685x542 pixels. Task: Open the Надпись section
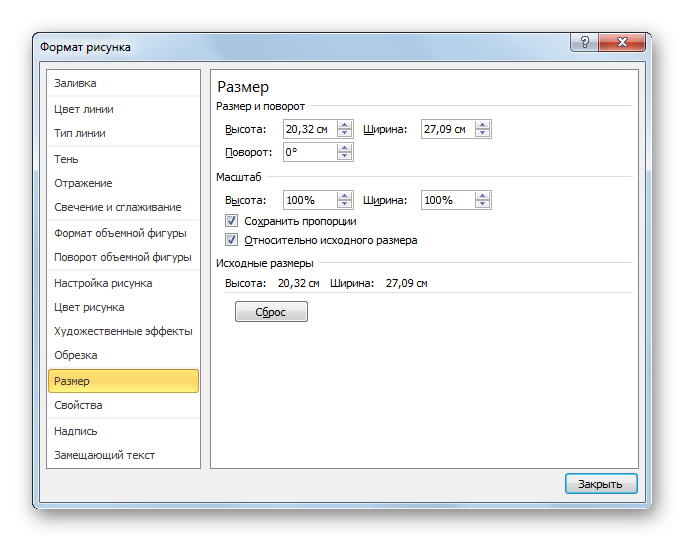(123, 431)
